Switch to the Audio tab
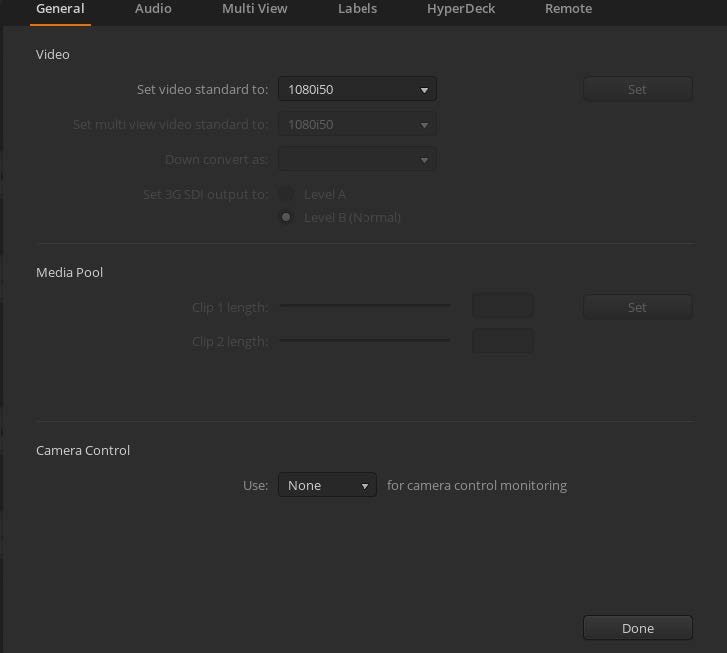The width and height of the screenshot is (727, 653). tap(153, 9)
